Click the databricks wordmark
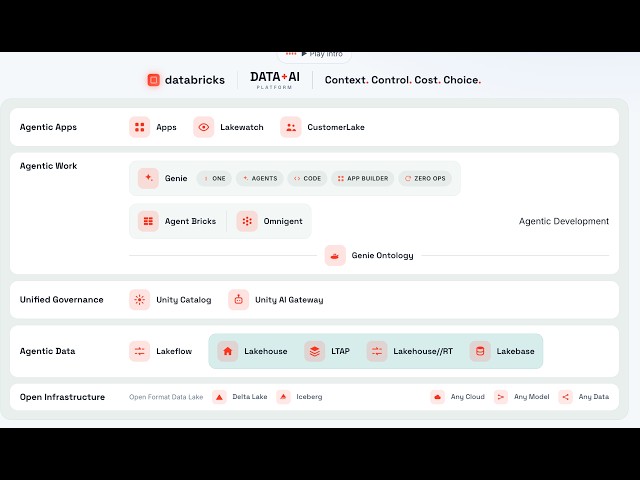This screenshot has height=480, width=640. 195,80
